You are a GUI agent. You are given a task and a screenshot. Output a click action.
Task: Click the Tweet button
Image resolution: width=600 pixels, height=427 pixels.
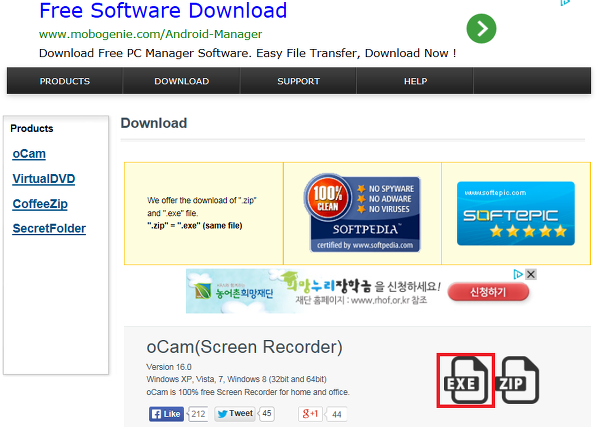pos(235,414)
